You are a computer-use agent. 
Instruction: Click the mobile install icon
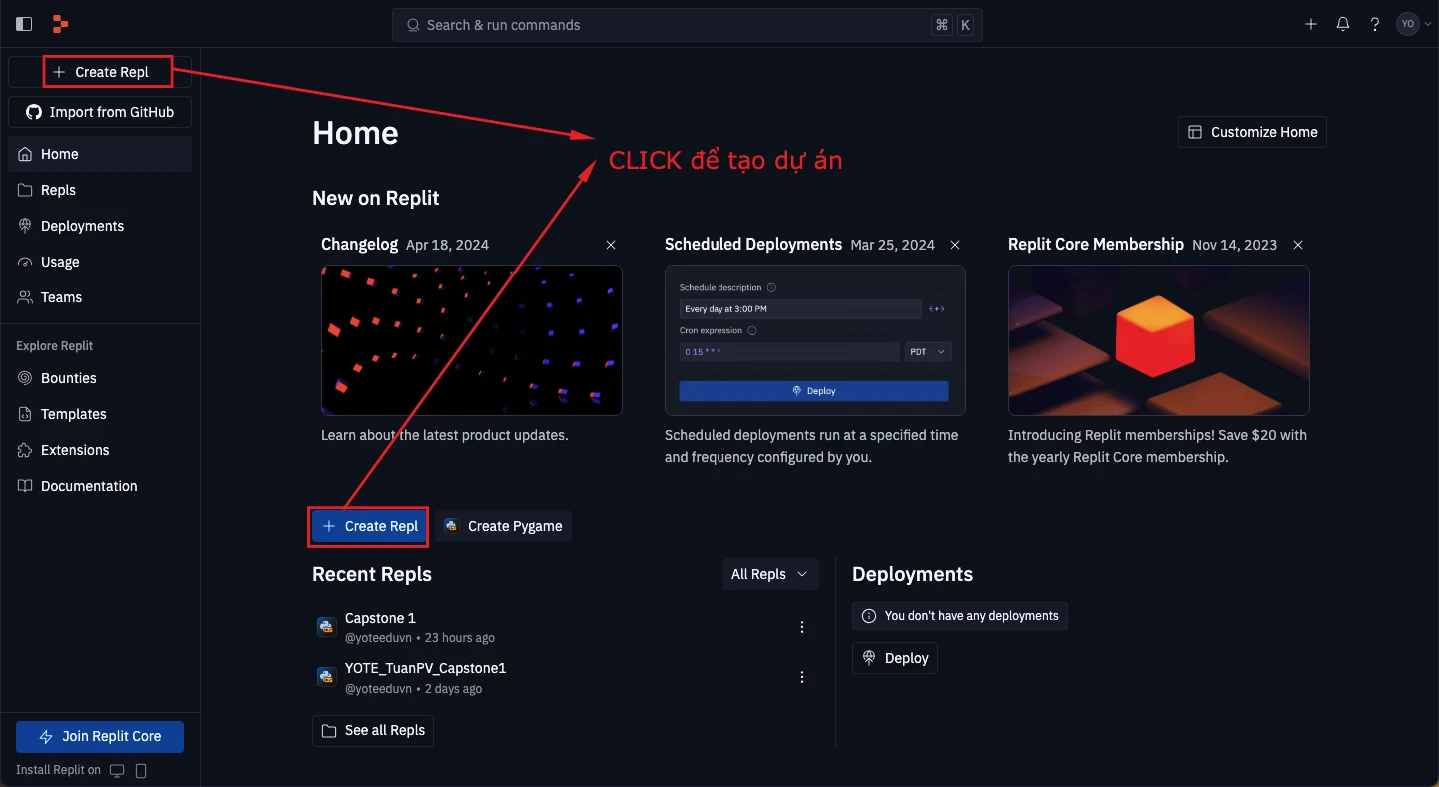(x=141, y=770)
